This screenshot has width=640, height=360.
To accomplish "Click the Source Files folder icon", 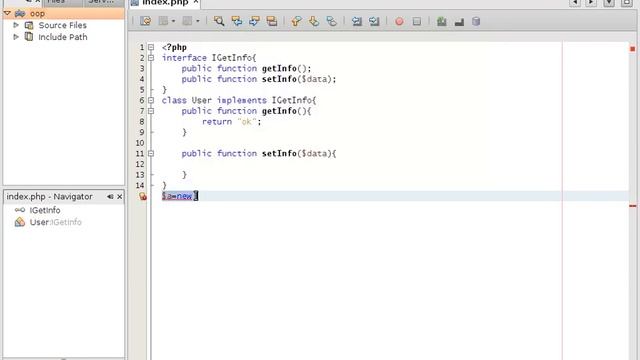I will pos(29,25).
